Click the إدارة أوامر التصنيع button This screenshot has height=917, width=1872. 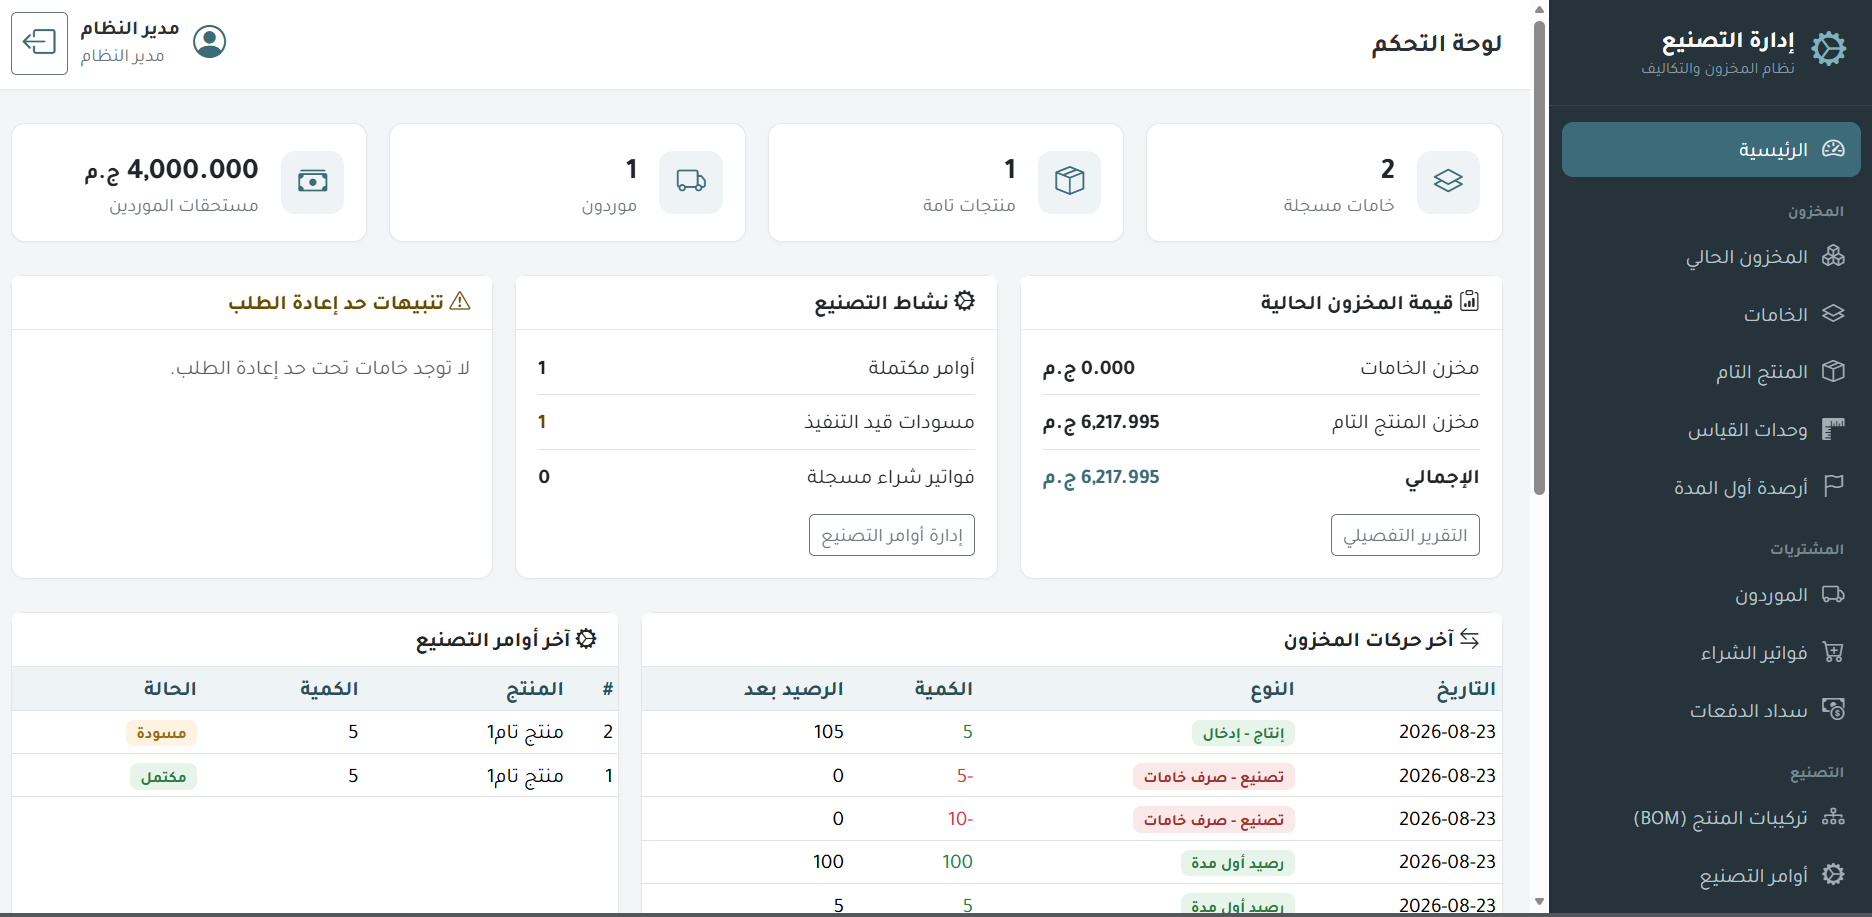pyautogui.click(x=892, y=535)
